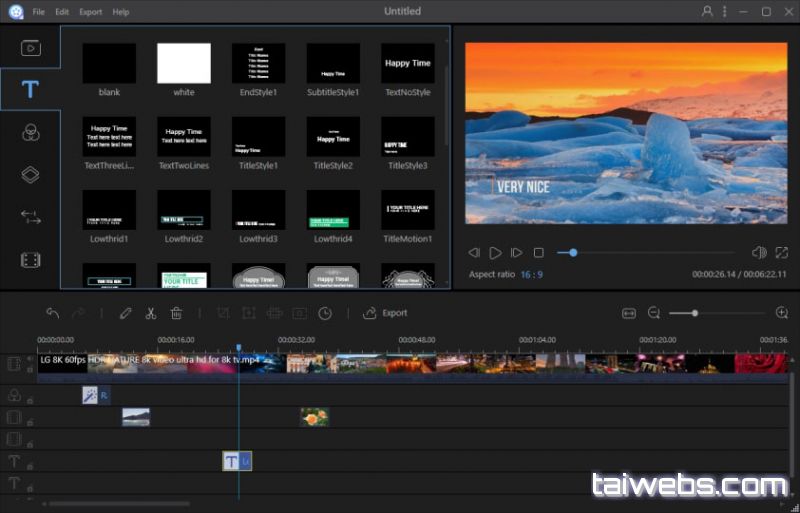Screen dimensions: 800x513
Task: Toggle the preview volume speaker icon
Action: point(758,253)
